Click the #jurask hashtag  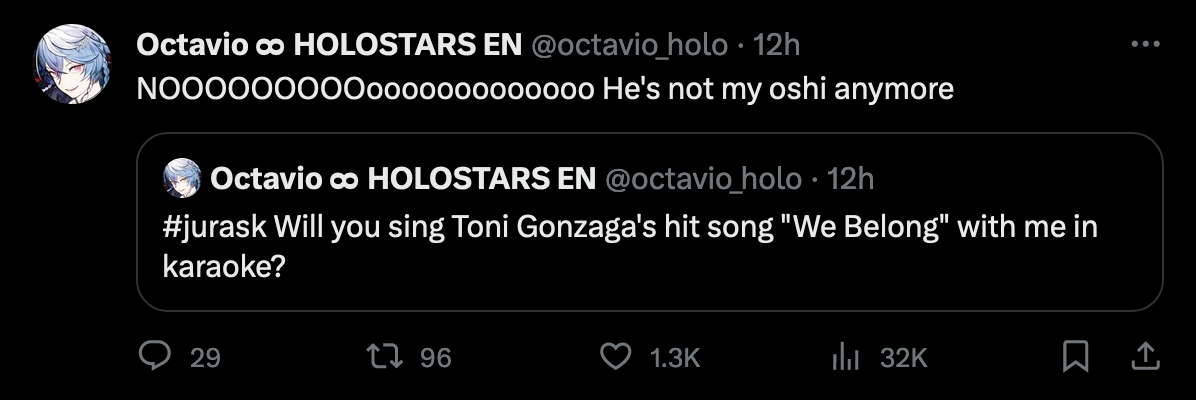pos(212,227)
